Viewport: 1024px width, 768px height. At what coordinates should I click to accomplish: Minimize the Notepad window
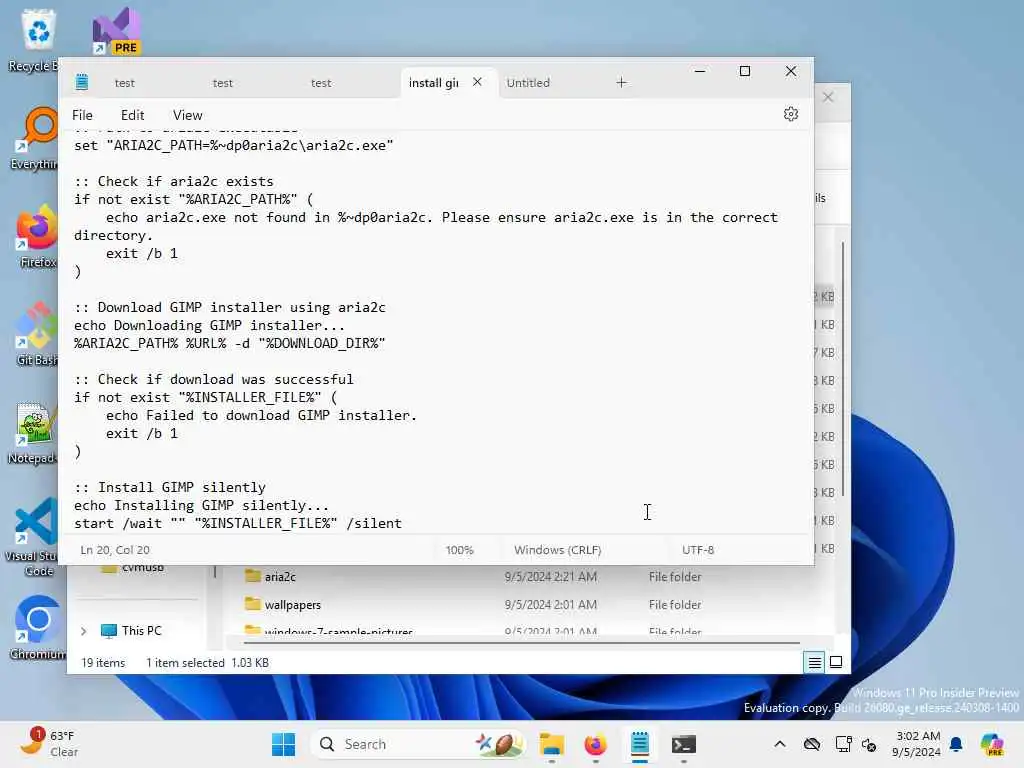[x=699, y=71]
